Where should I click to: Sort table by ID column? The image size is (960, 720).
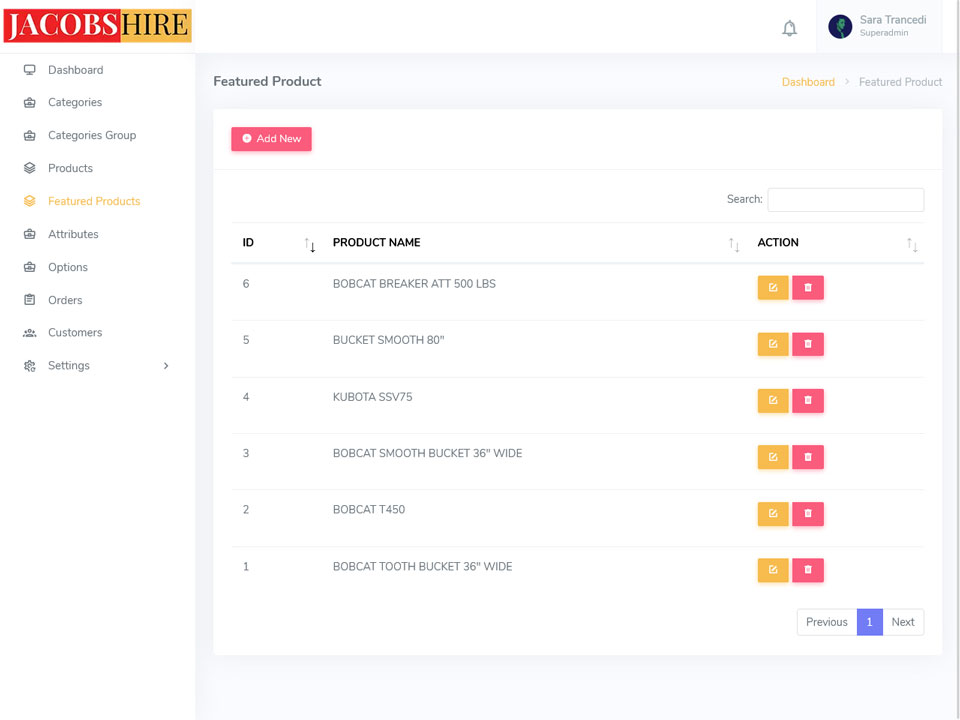(277, 243)
